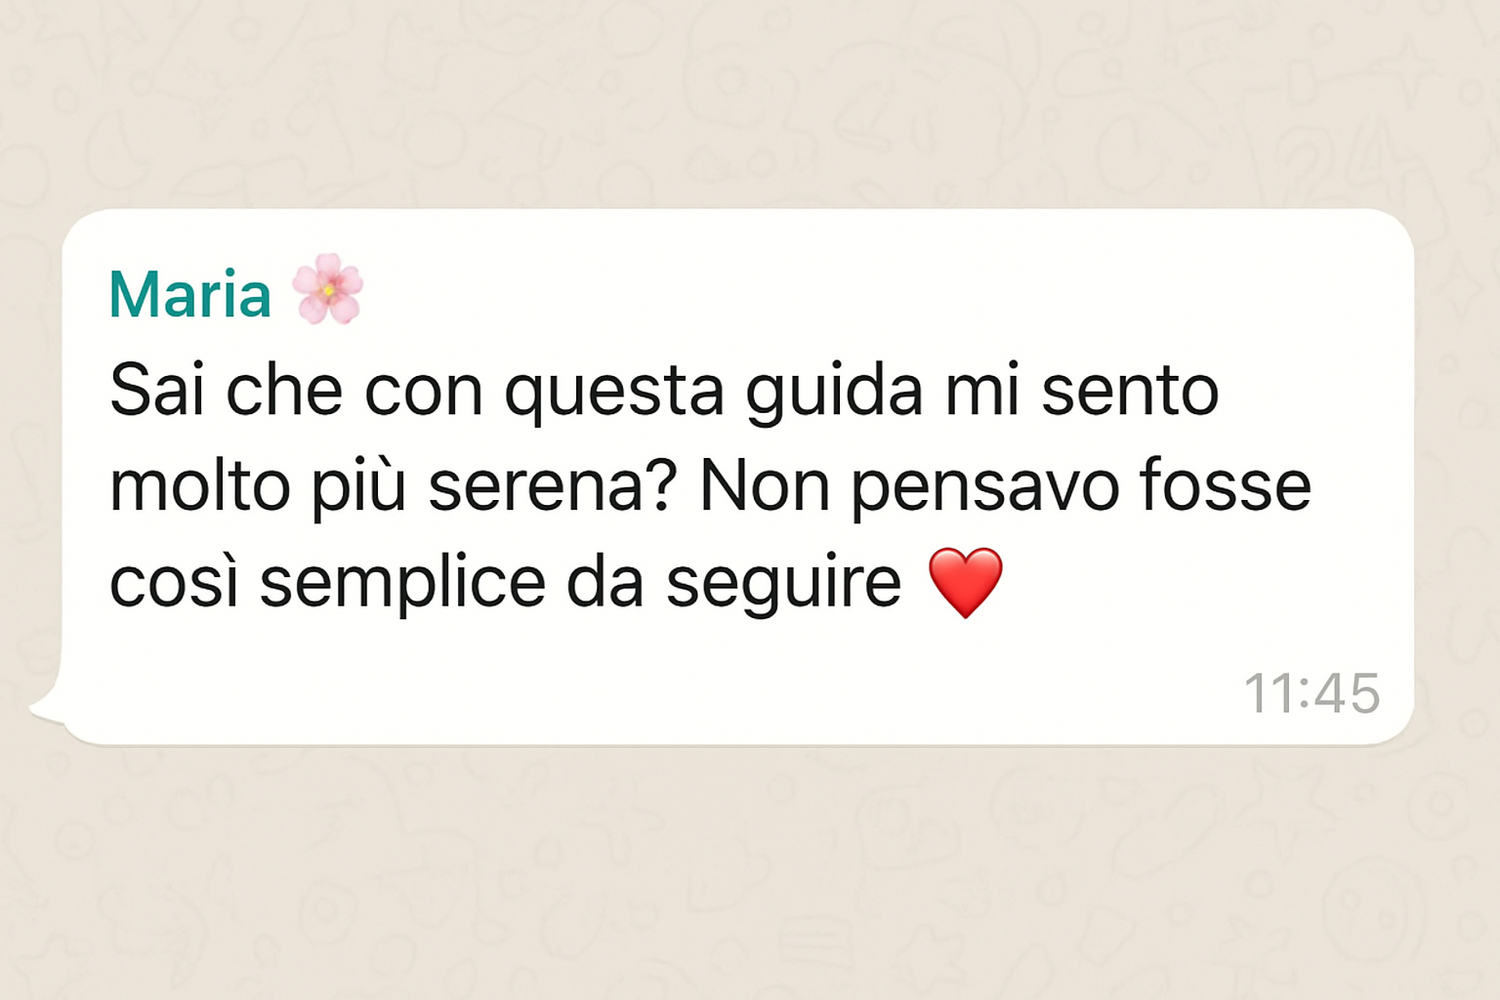Click the cherry blossom emoji beside Maria
1500x1000 pixels.
click(x=328, y=289)
